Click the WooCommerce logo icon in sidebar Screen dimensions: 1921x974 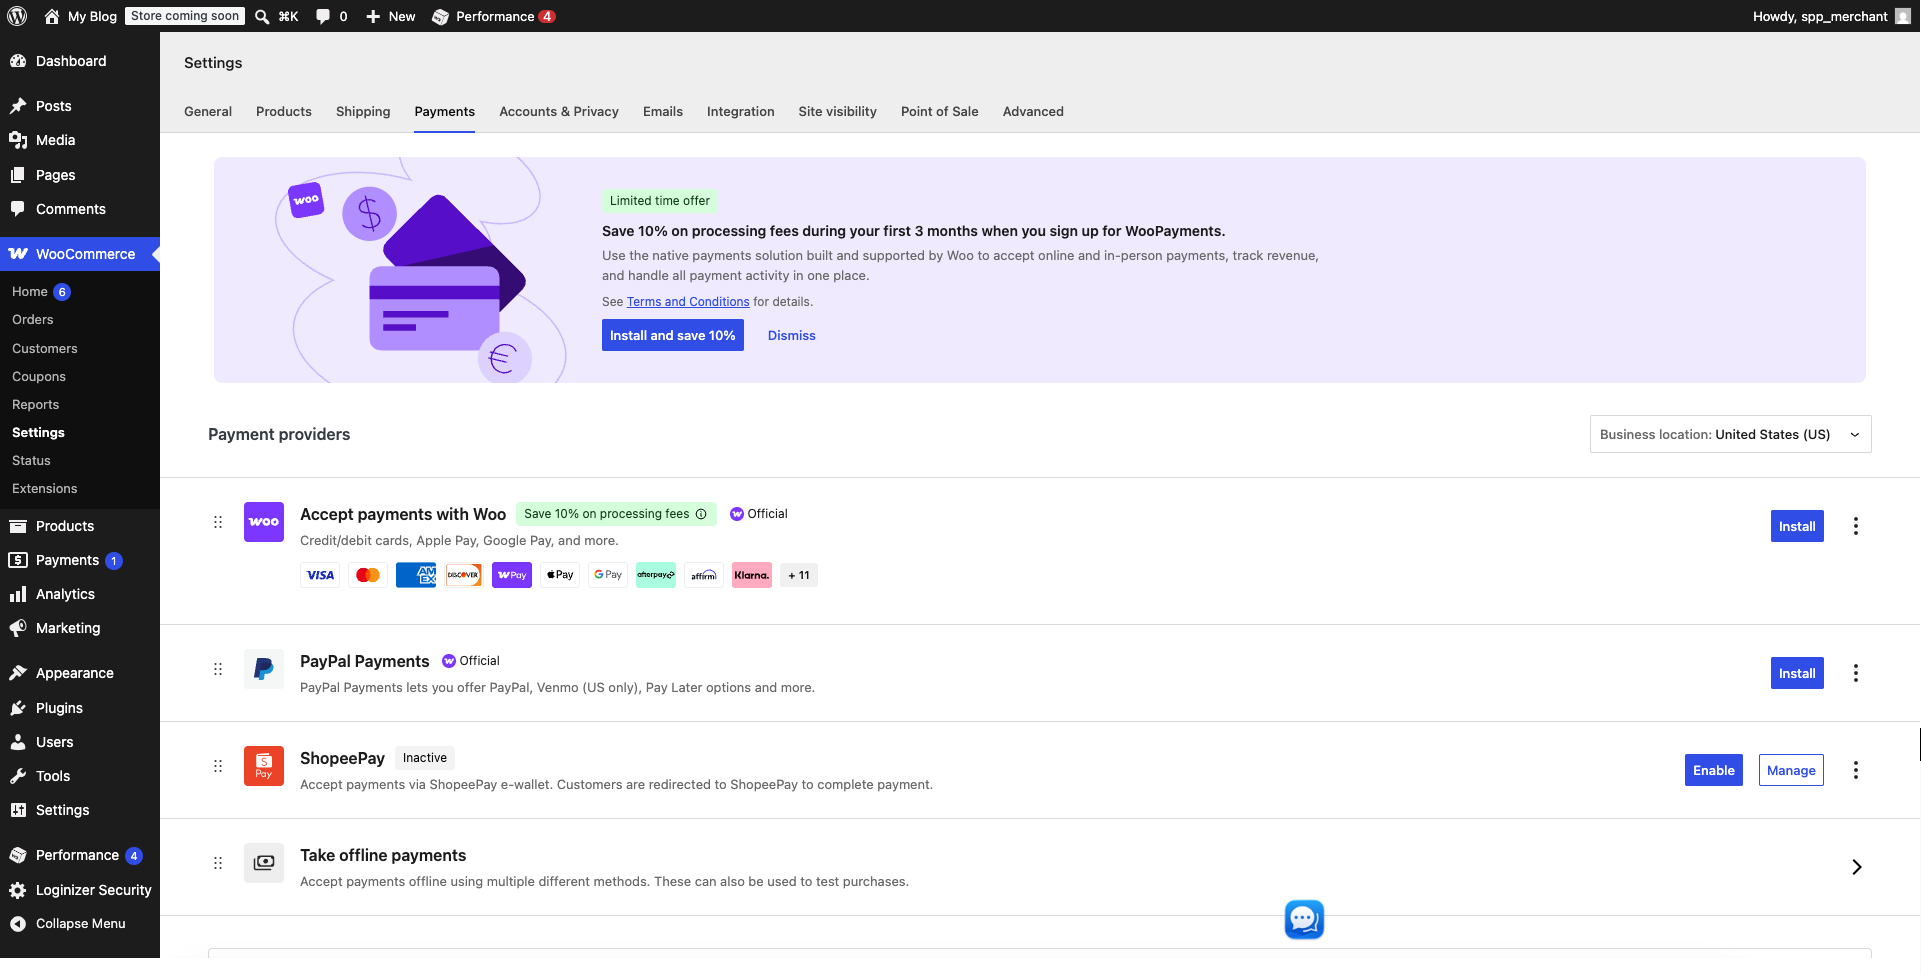click(18, 254)
